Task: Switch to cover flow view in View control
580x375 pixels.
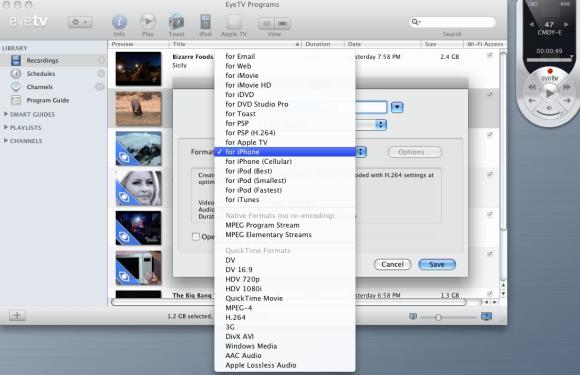Action: (282, 24)
